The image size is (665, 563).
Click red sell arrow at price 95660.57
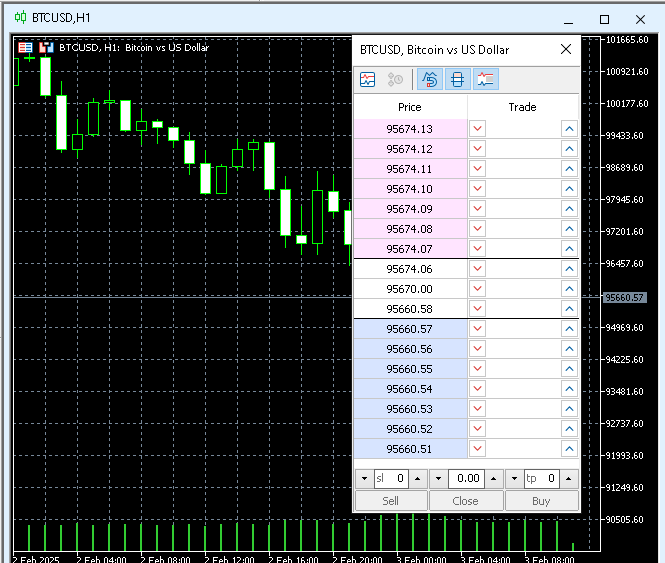[x=478, y=328]
